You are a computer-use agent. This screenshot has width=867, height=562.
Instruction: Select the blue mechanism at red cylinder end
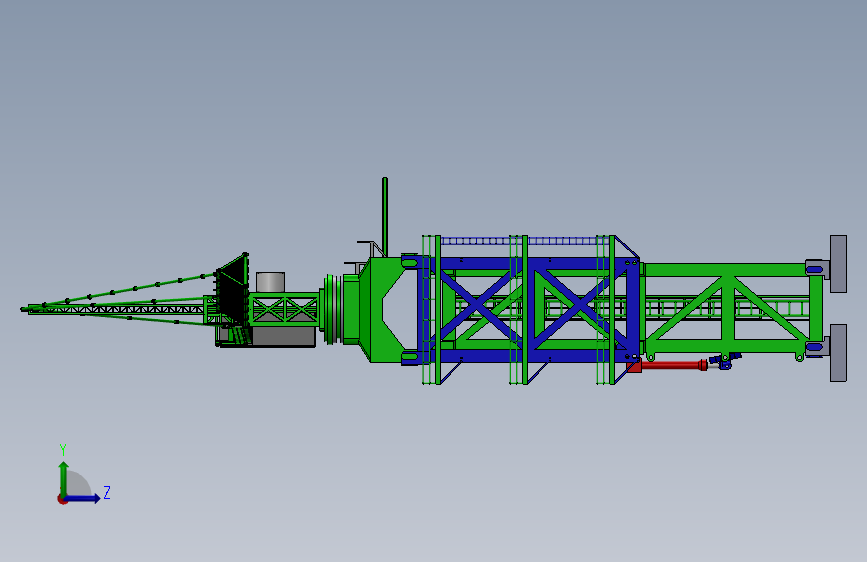click(724, 361)
